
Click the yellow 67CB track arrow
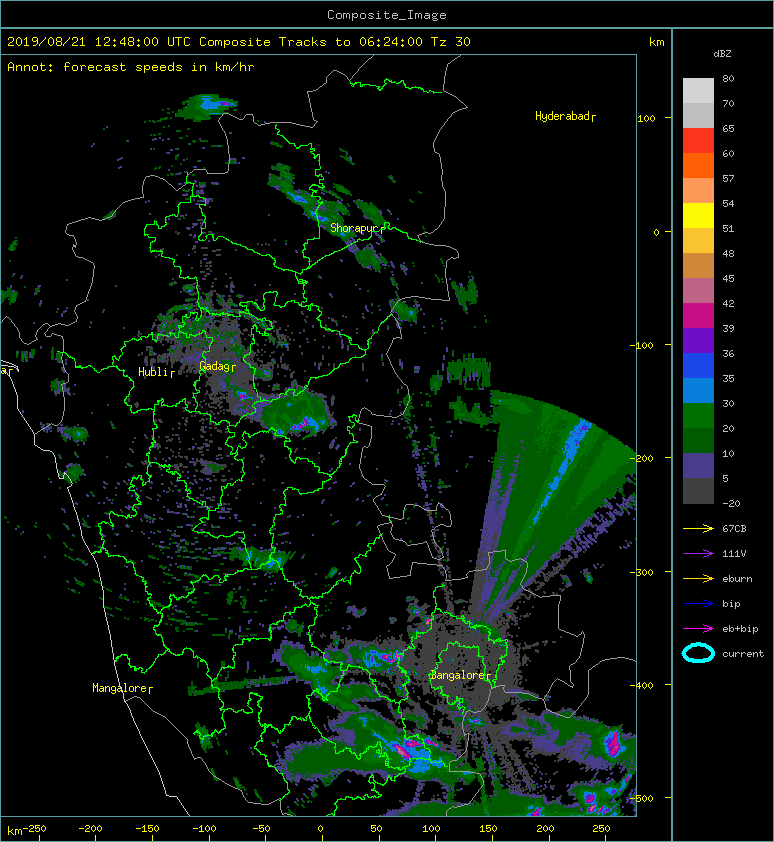pyautogui.click(x=698, y=528)
